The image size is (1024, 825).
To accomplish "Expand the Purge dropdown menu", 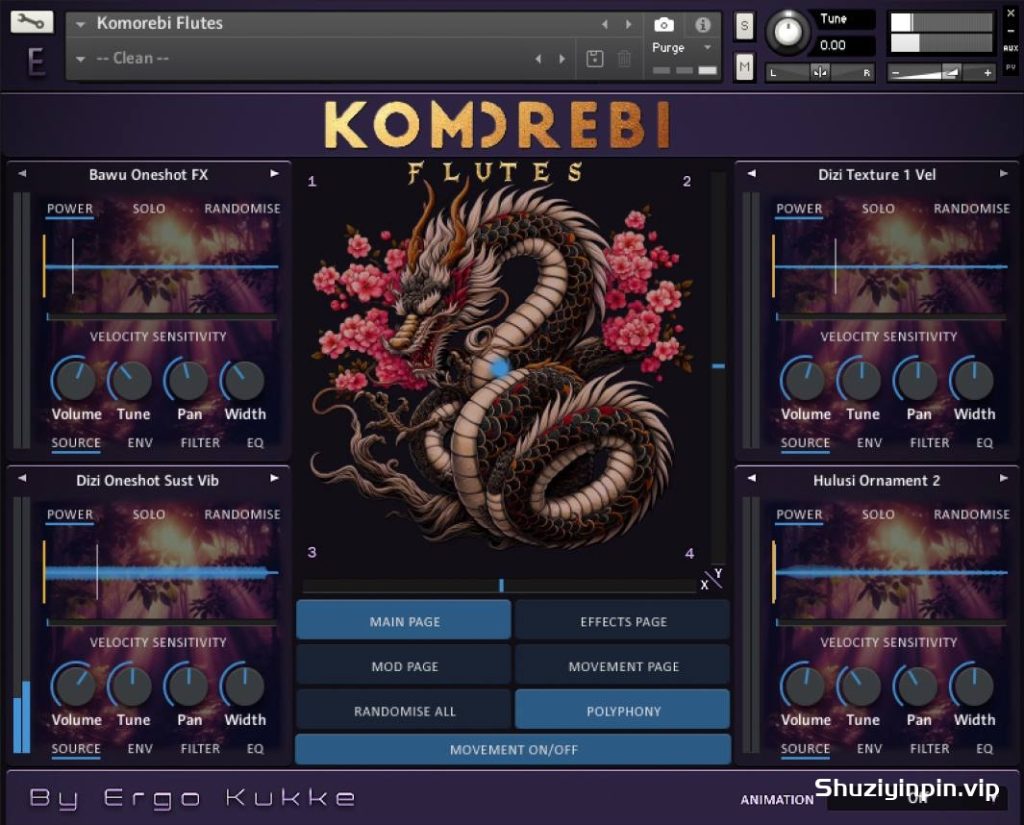I will click(708, 47).
